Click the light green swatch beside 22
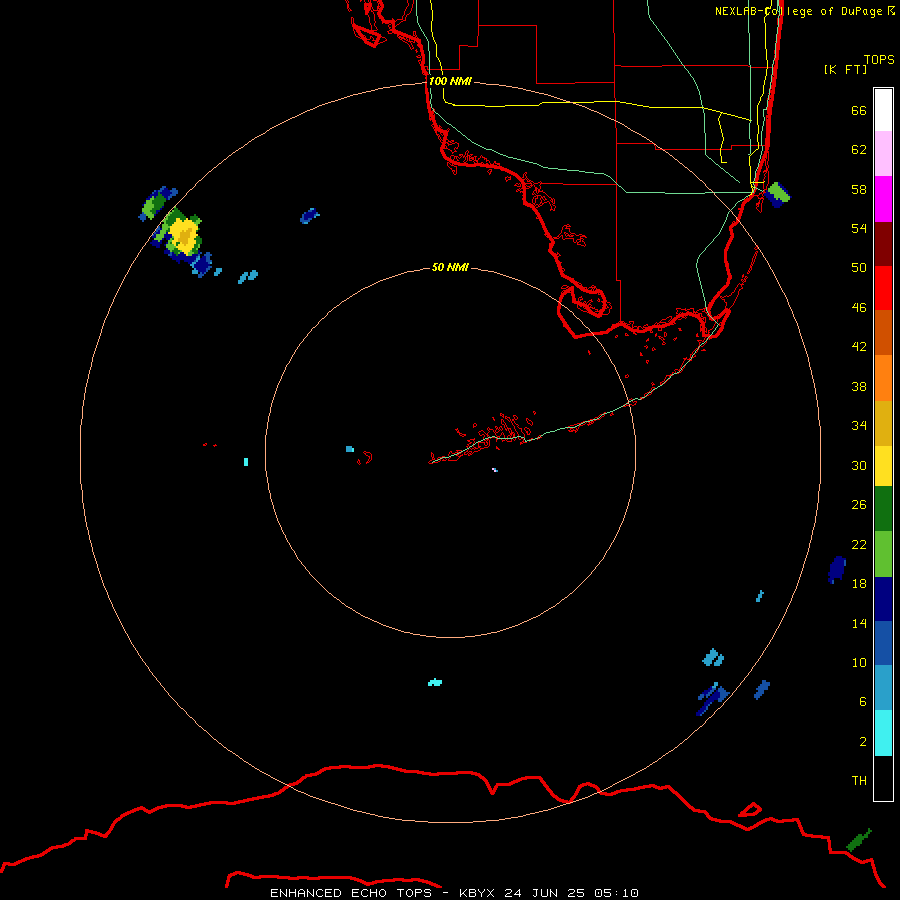Screen dimensions: 900x900 [x=883, y=554]
